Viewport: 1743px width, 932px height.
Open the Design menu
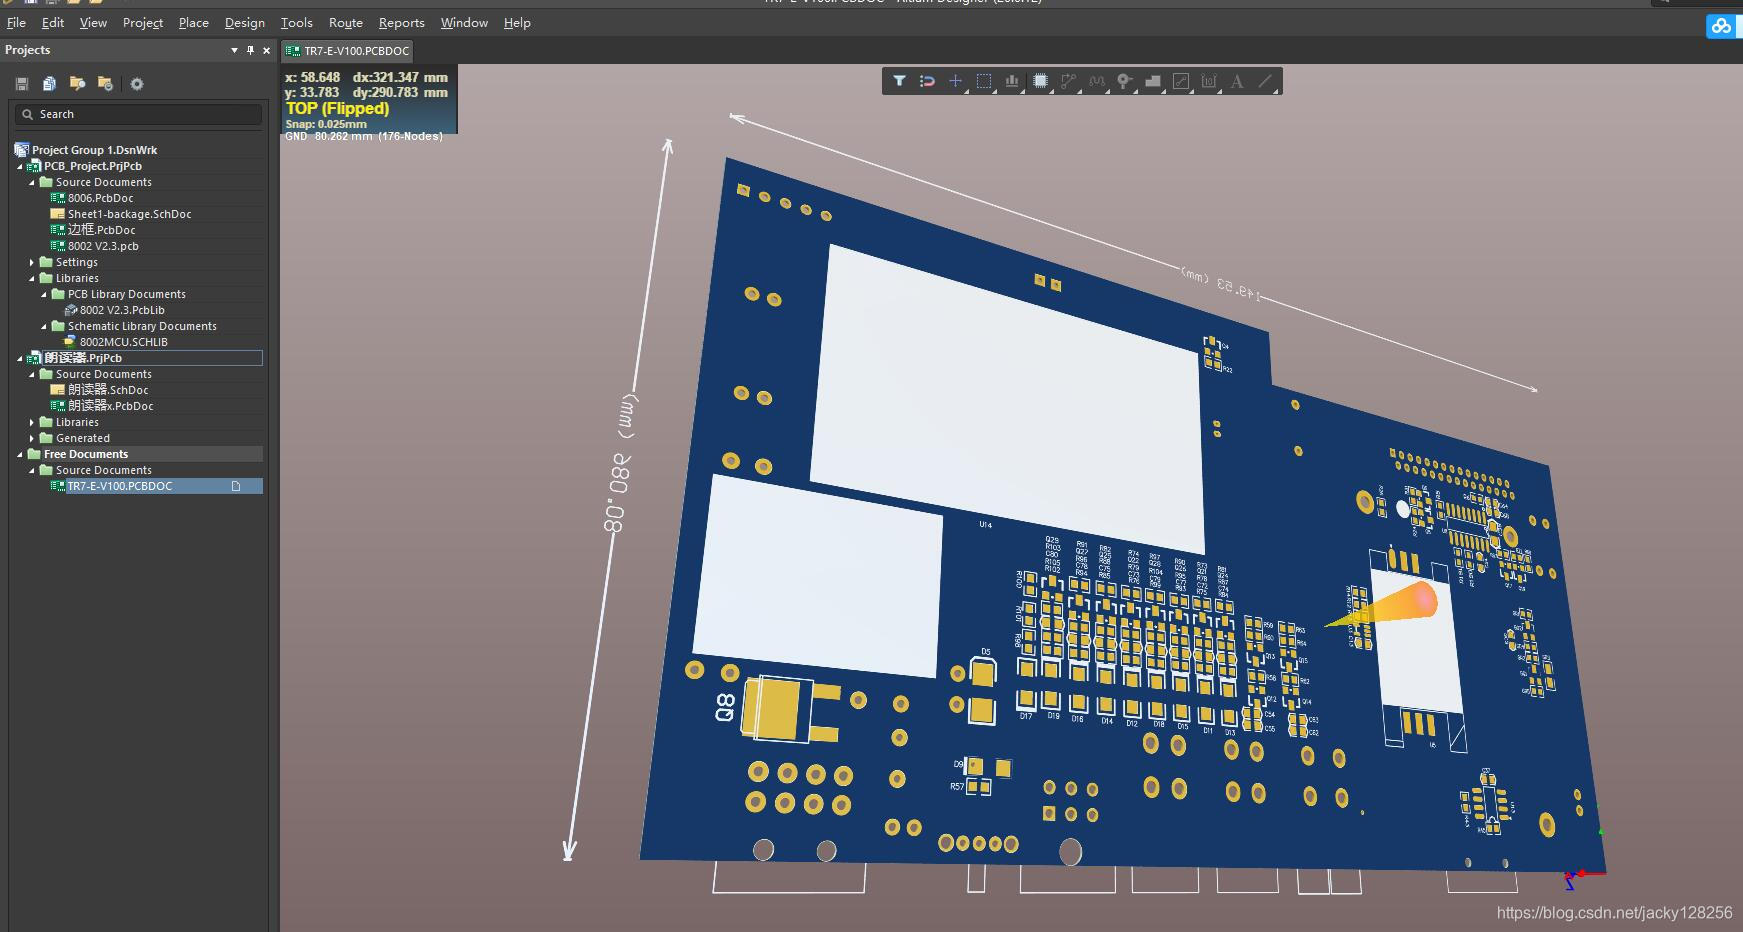coord(245,22)
